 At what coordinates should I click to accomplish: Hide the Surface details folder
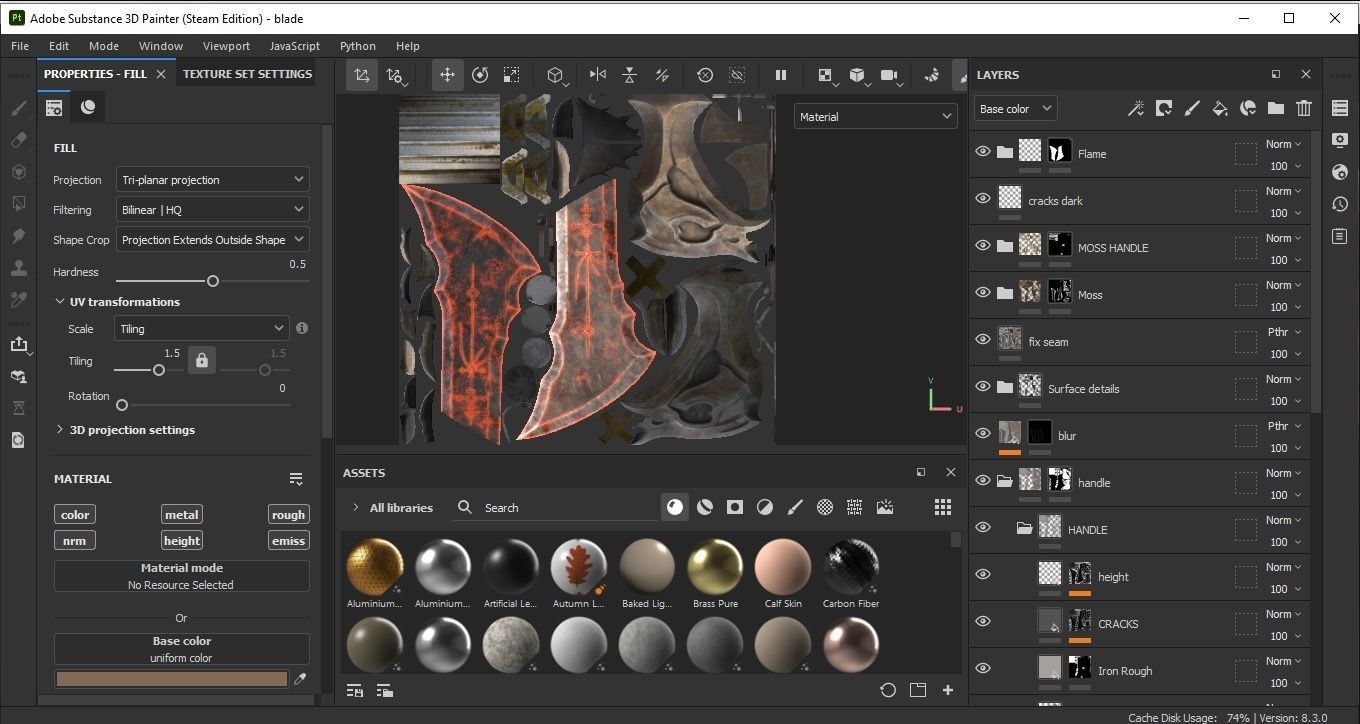[983, 387]
